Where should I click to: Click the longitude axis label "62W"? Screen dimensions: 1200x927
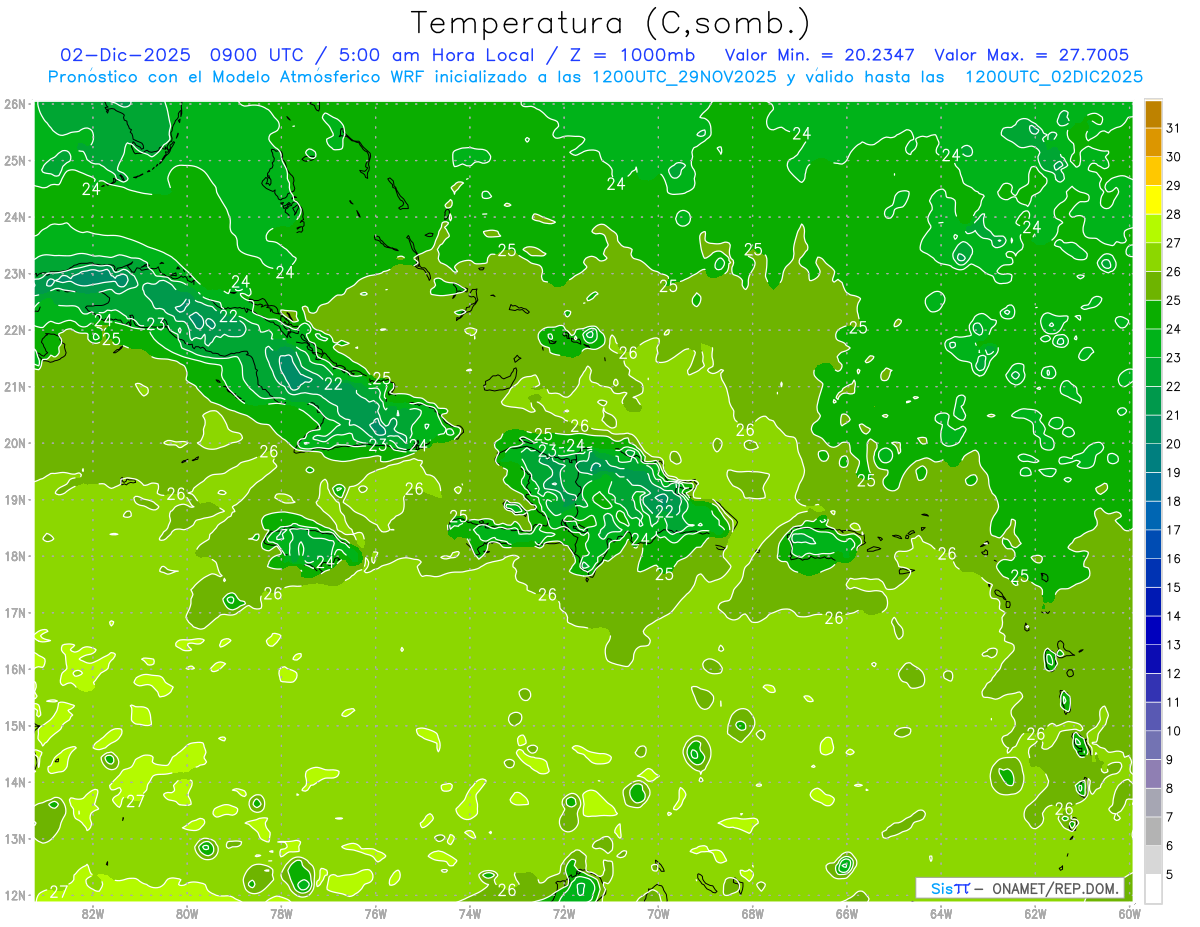coord(1035,913)
